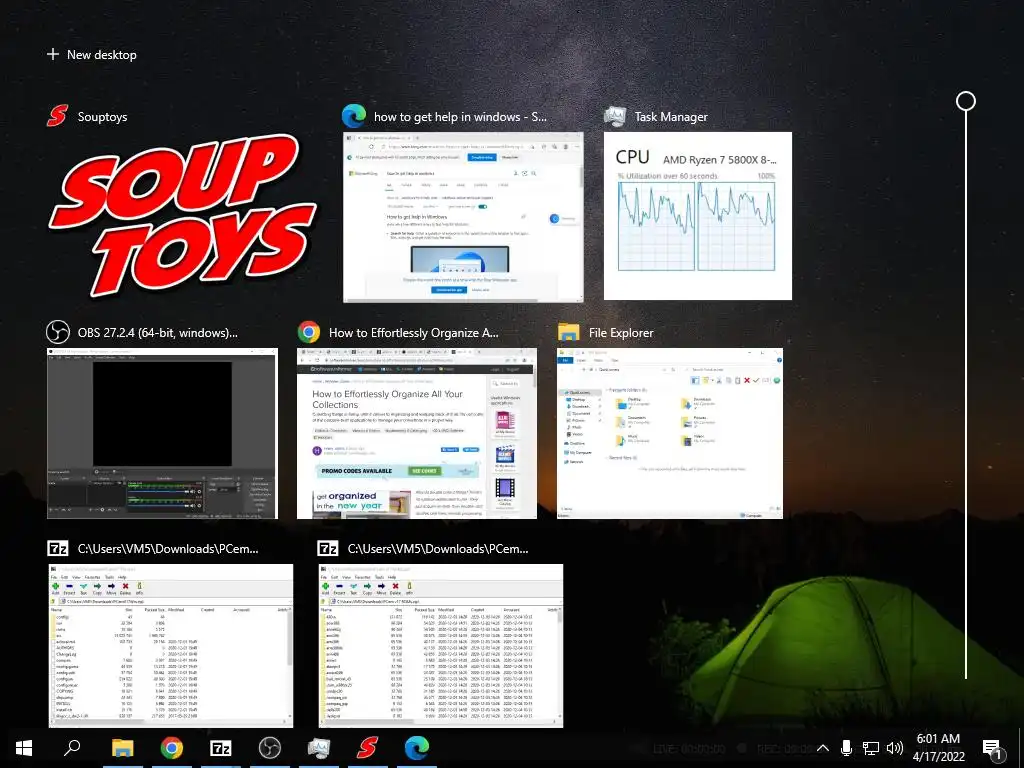
Task: Click the New desktop button
Action: pyautogui.click(x=91, y=55)
